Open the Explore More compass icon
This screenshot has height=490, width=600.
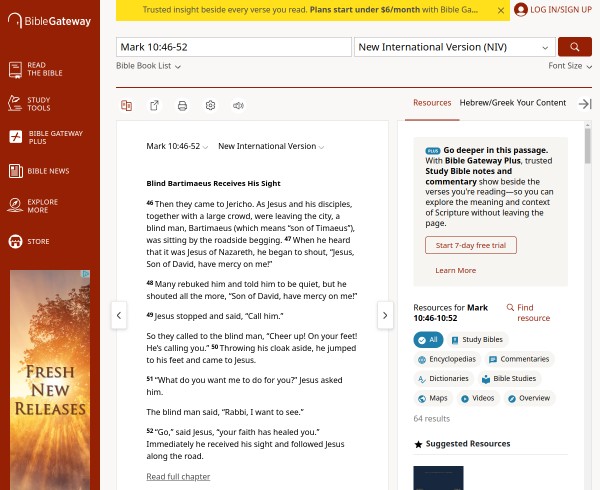click(15, 205)
